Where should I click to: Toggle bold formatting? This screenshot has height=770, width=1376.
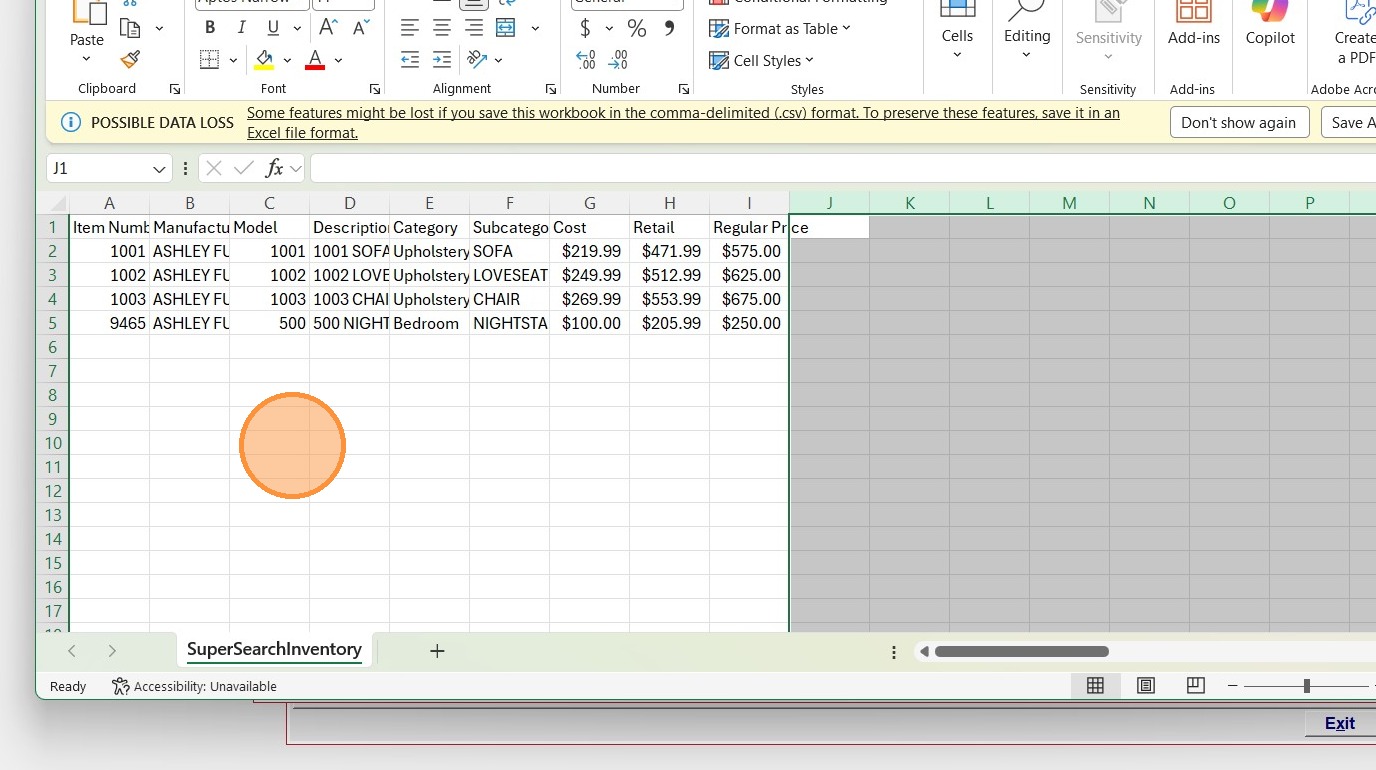tap(210, 28)
